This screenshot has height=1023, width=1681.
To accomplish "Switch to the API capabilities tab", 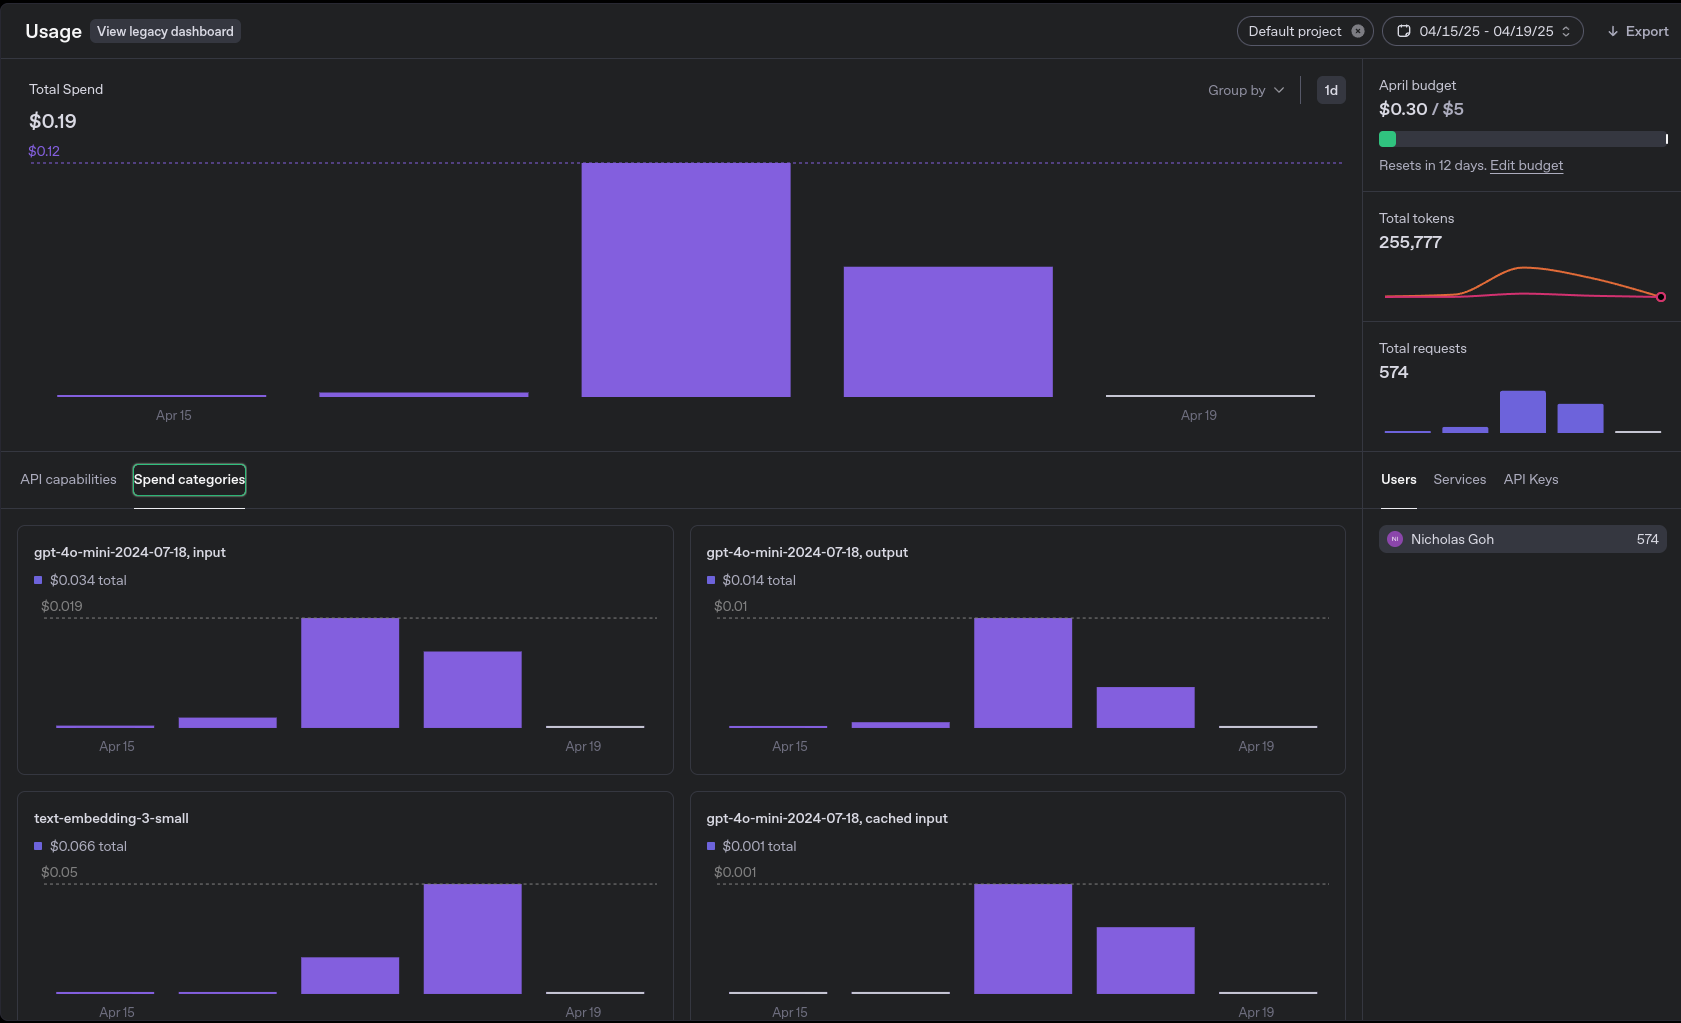I will 68,479.
